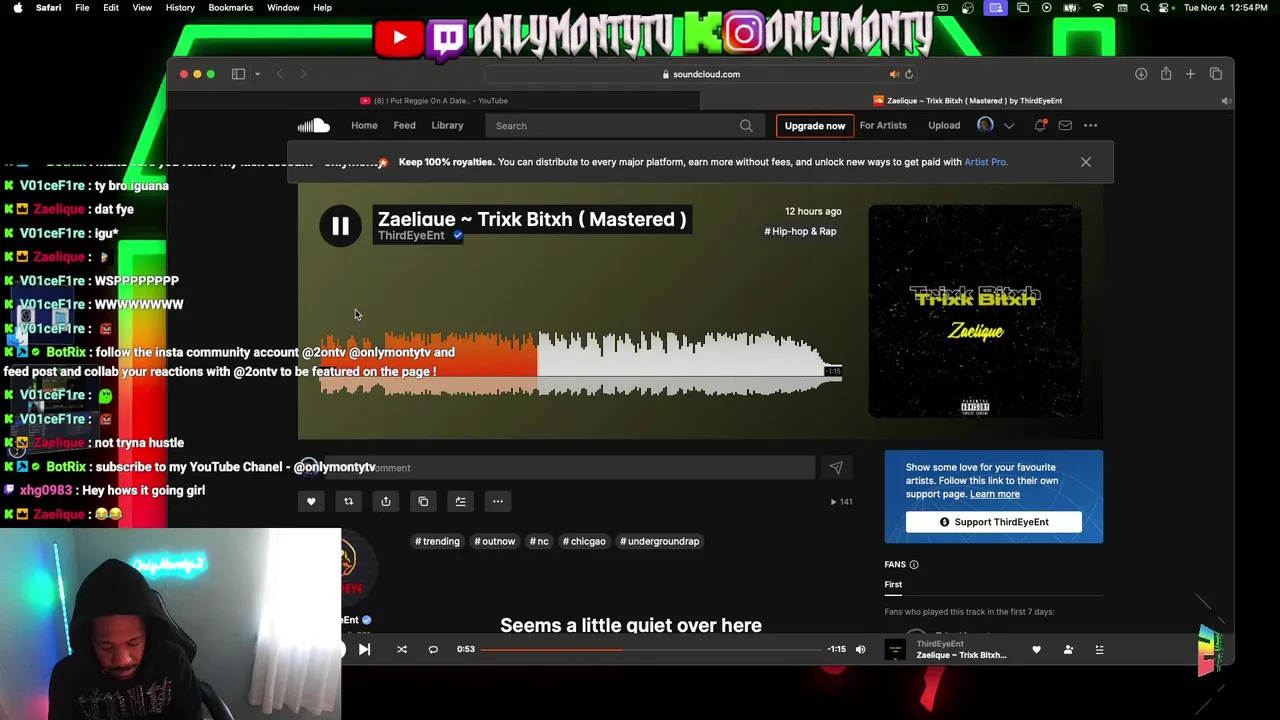This screenshot has height=720, width=1280.
Task: Open the Learn more link
Action: [x=995, y=494]
